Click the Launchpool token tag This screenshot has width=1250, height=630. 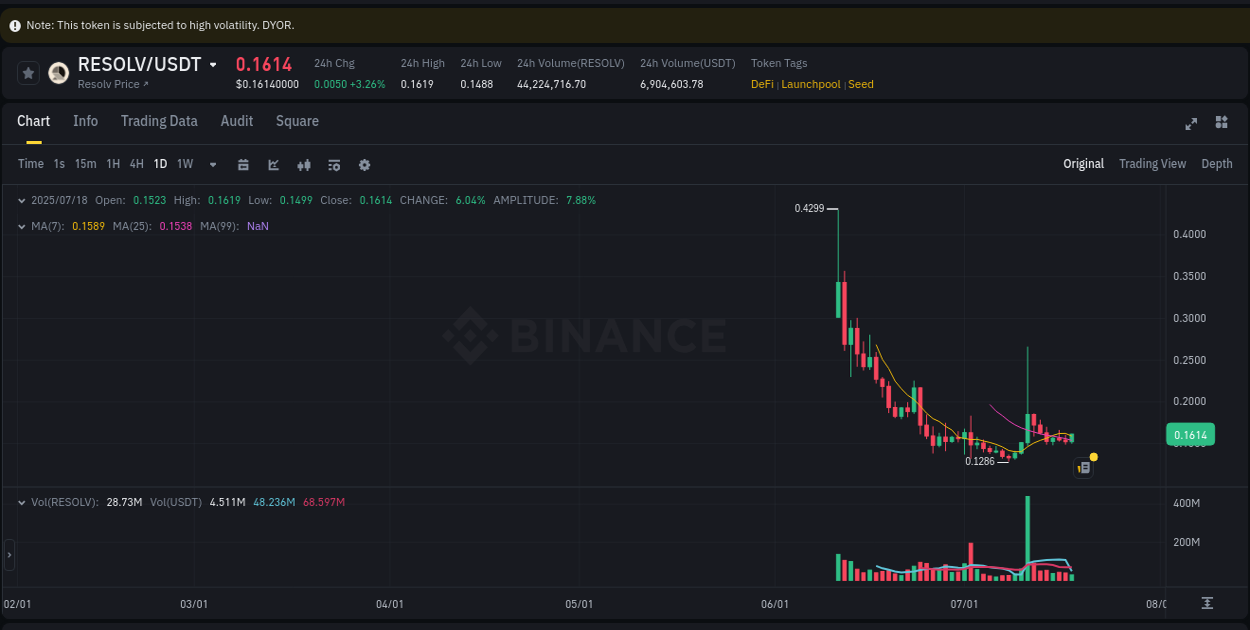pyautogui.click(x=810, y=84)
